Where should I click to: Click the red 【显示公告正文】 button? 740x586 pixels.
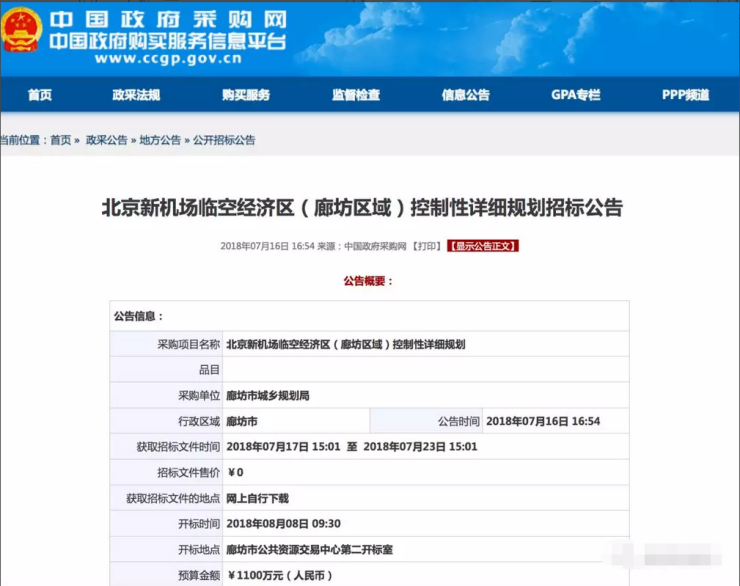pos(483,246)
